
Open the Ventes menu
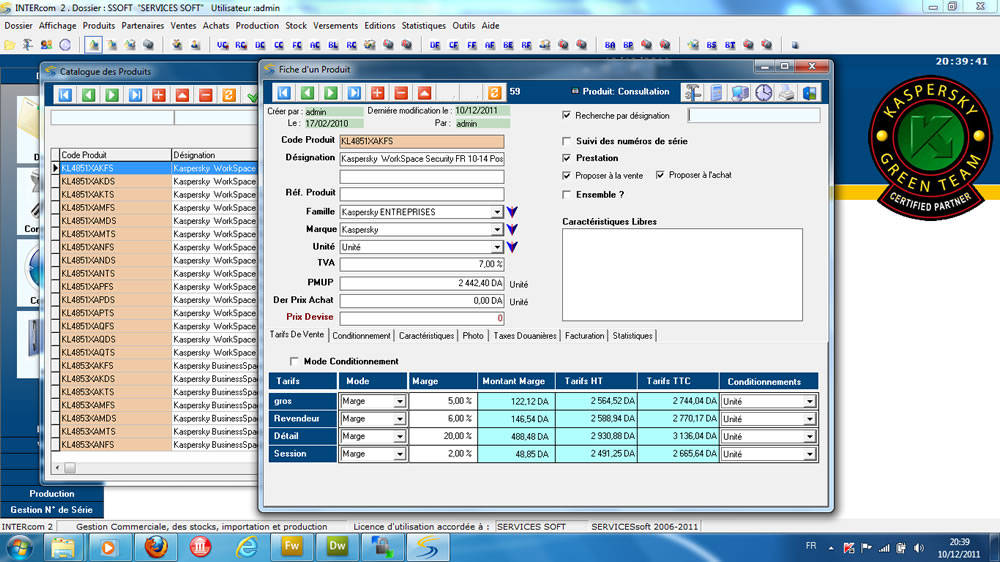coord(183,26)
